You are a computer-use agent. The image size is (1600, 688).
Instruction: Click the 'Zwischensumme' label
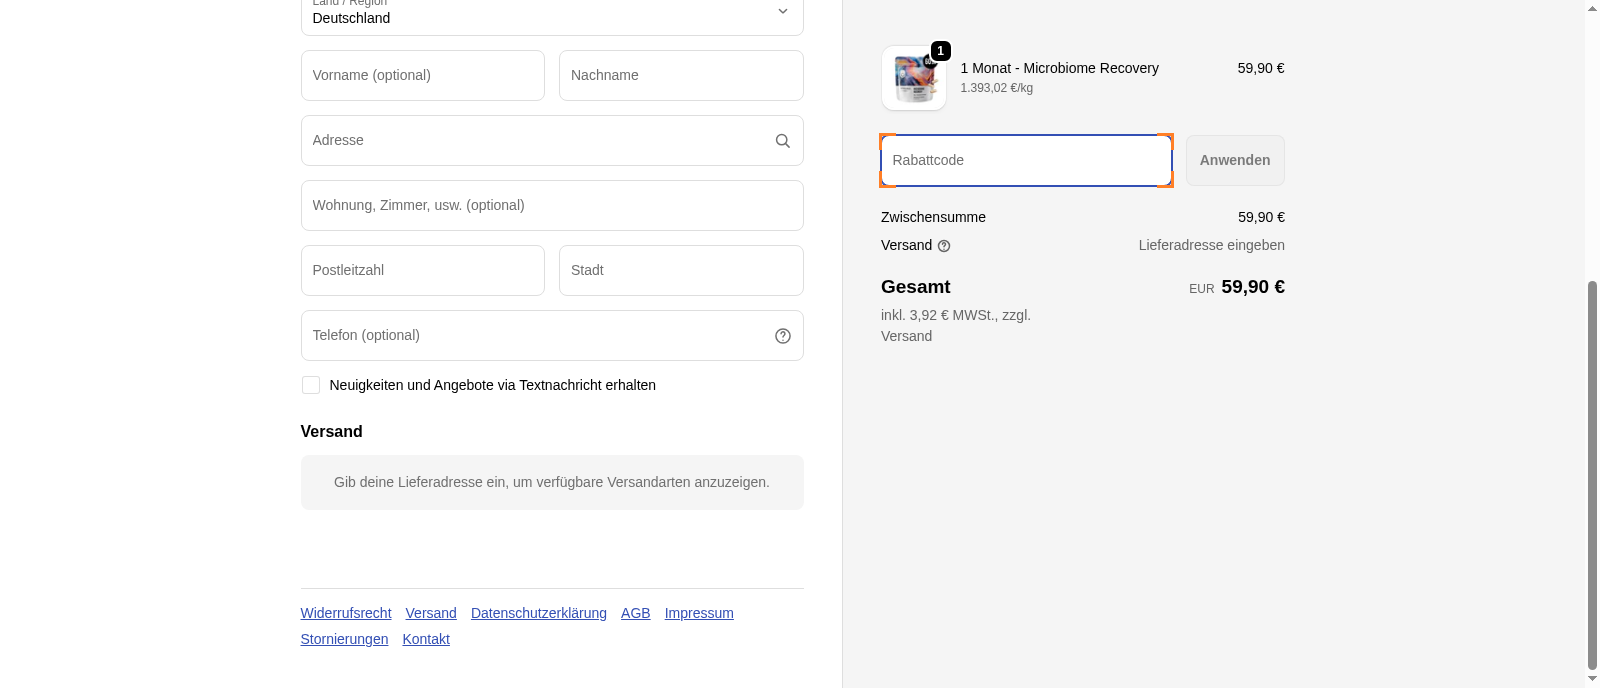click(x=933, y=217)
